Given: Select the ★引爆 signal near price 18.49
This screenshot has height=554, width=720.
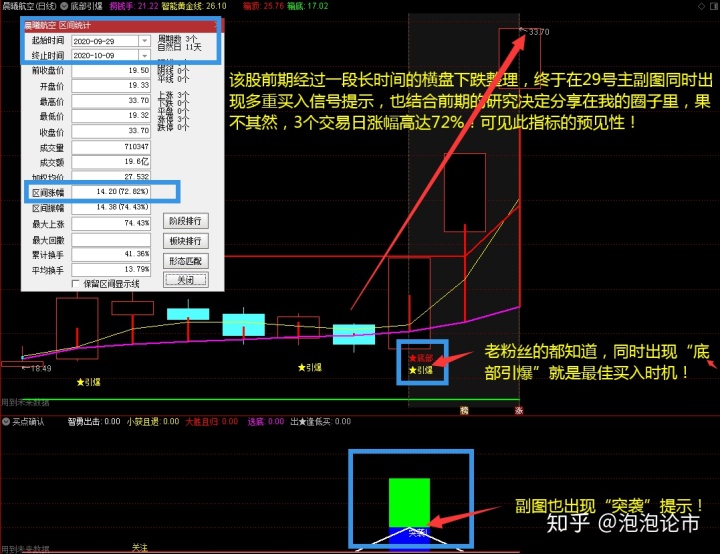Looking at the screenshot, I should (89, 382).
